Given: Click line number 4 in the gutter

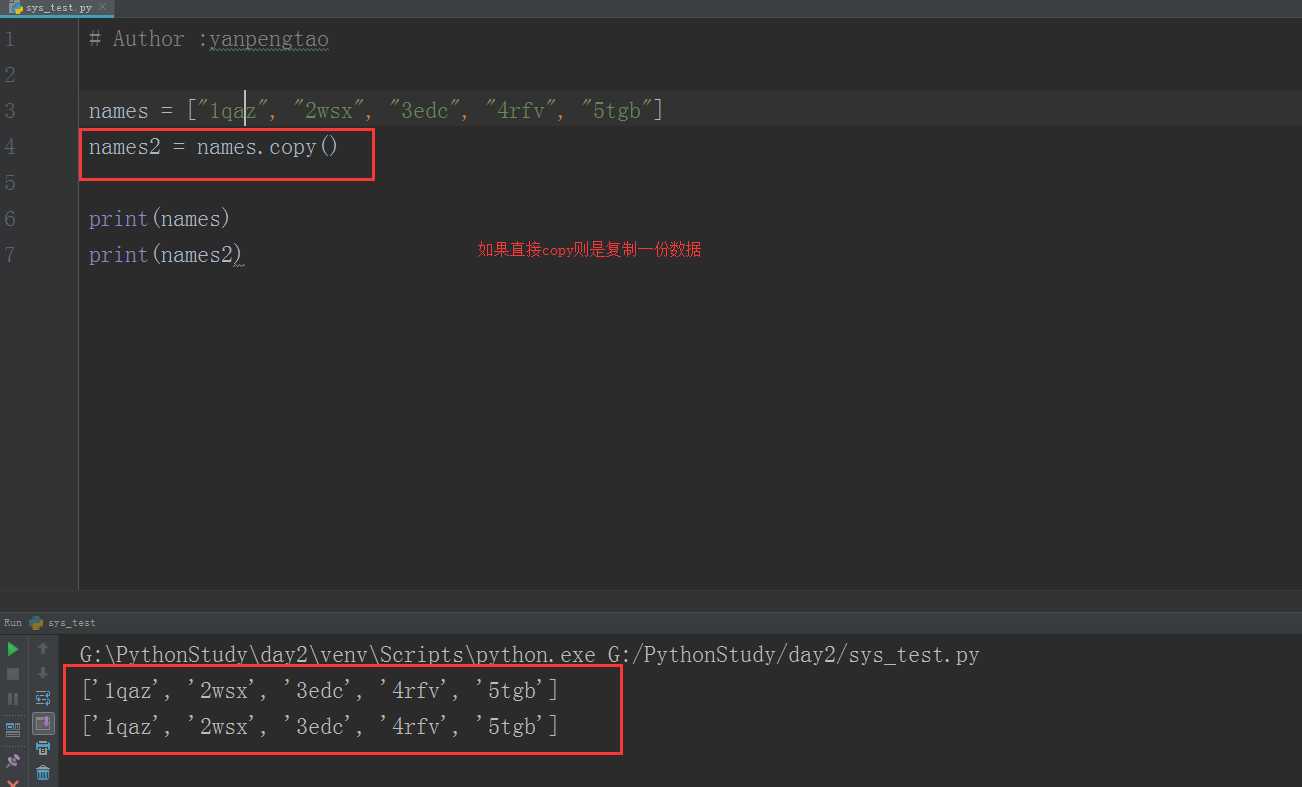Looking at the screenshot, I should pyautogui.click(x=10, y=147).
